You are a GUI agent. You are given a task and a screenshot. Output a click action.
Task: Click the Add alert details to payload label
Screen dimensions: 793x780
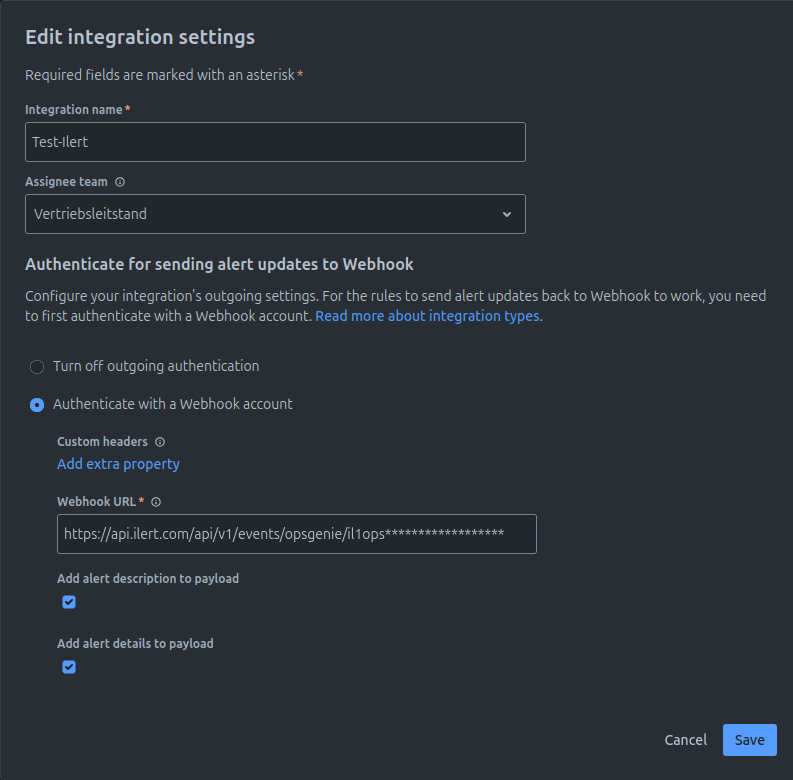click(x=135, y=644)
